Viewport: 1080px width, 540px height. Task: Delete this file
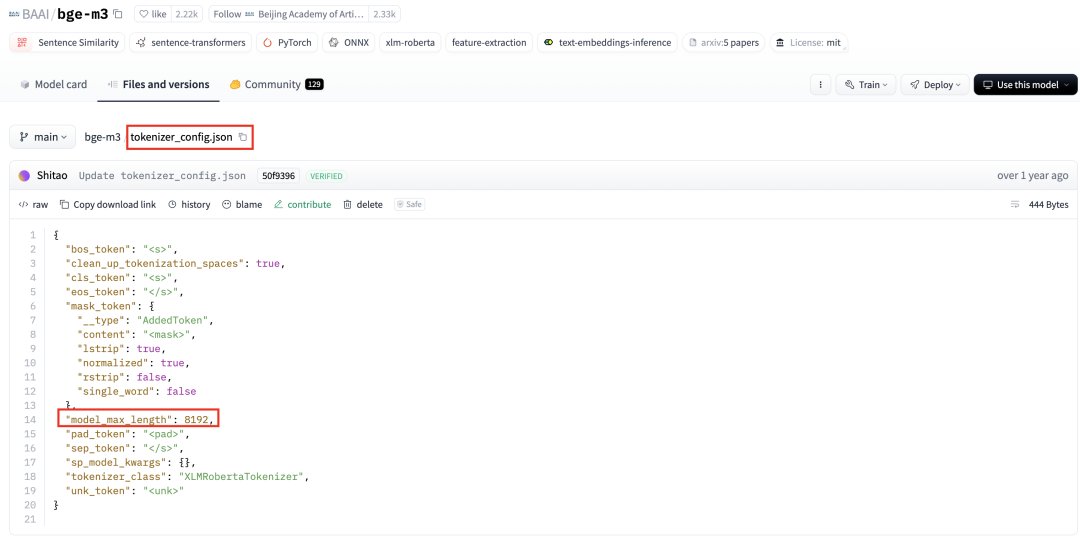tap(363, 205)
